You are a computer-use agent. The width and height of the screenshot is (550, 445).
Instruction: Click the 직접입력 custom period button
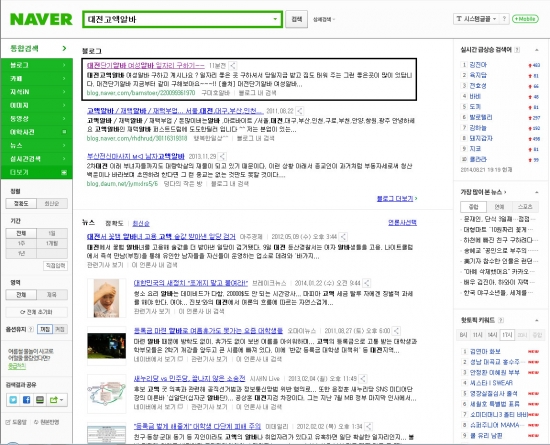coord(55,265)
